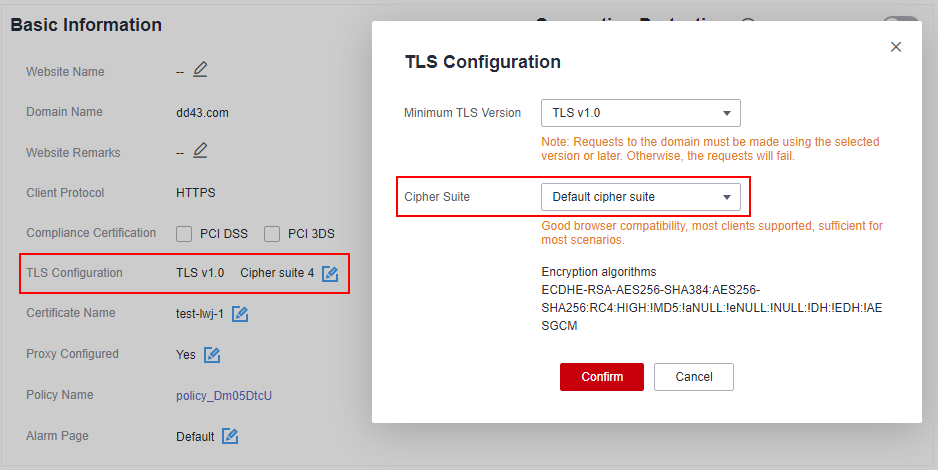Viewport: 938px width, 470px height.
Task: Select the dd43.com domain name text
Action: (202, 113)
